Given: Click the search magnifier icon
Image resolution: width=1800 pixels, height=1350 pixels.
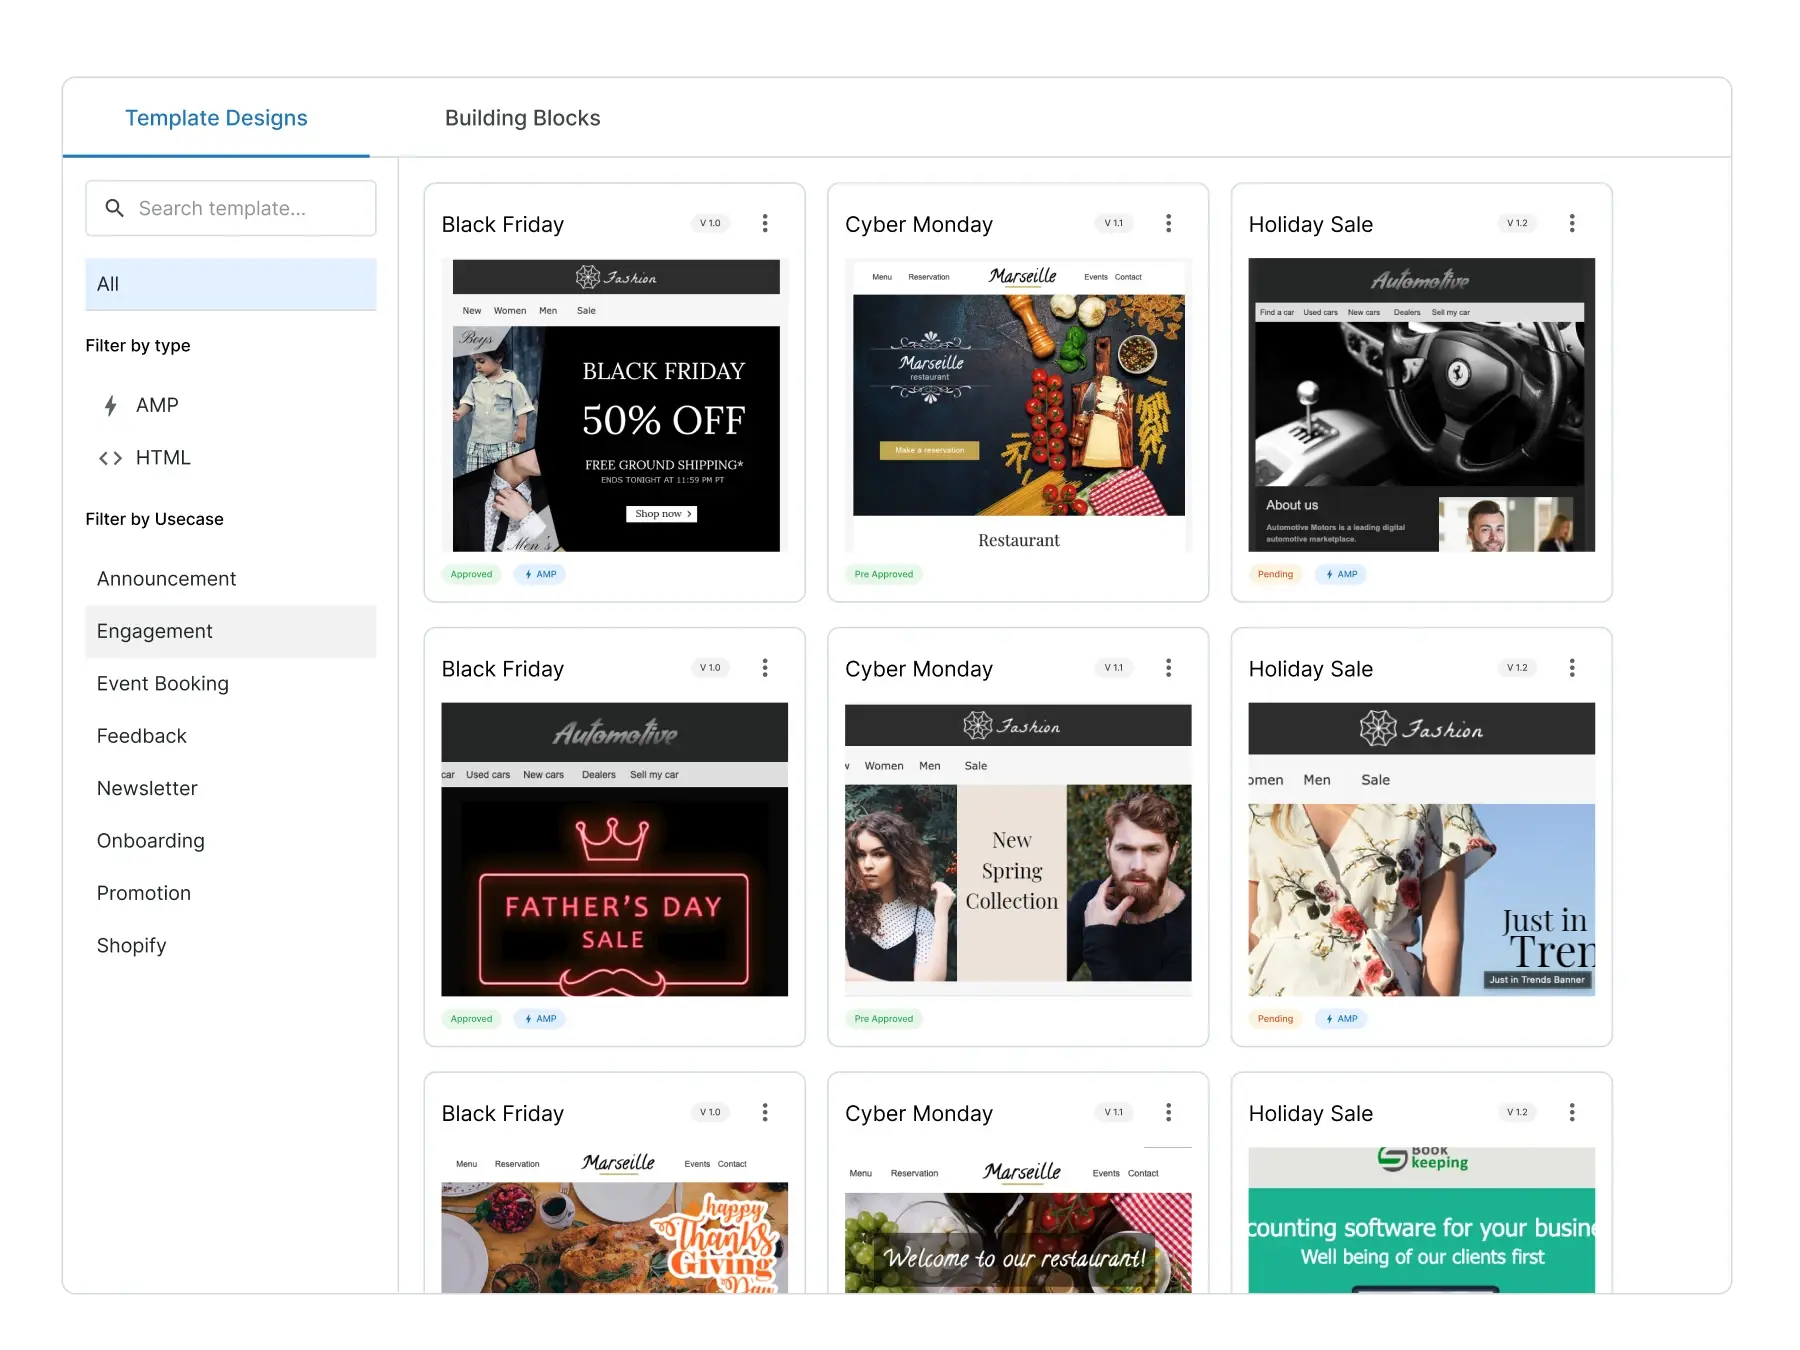Looking at the screenshot, I should click(x=115, y=208).
